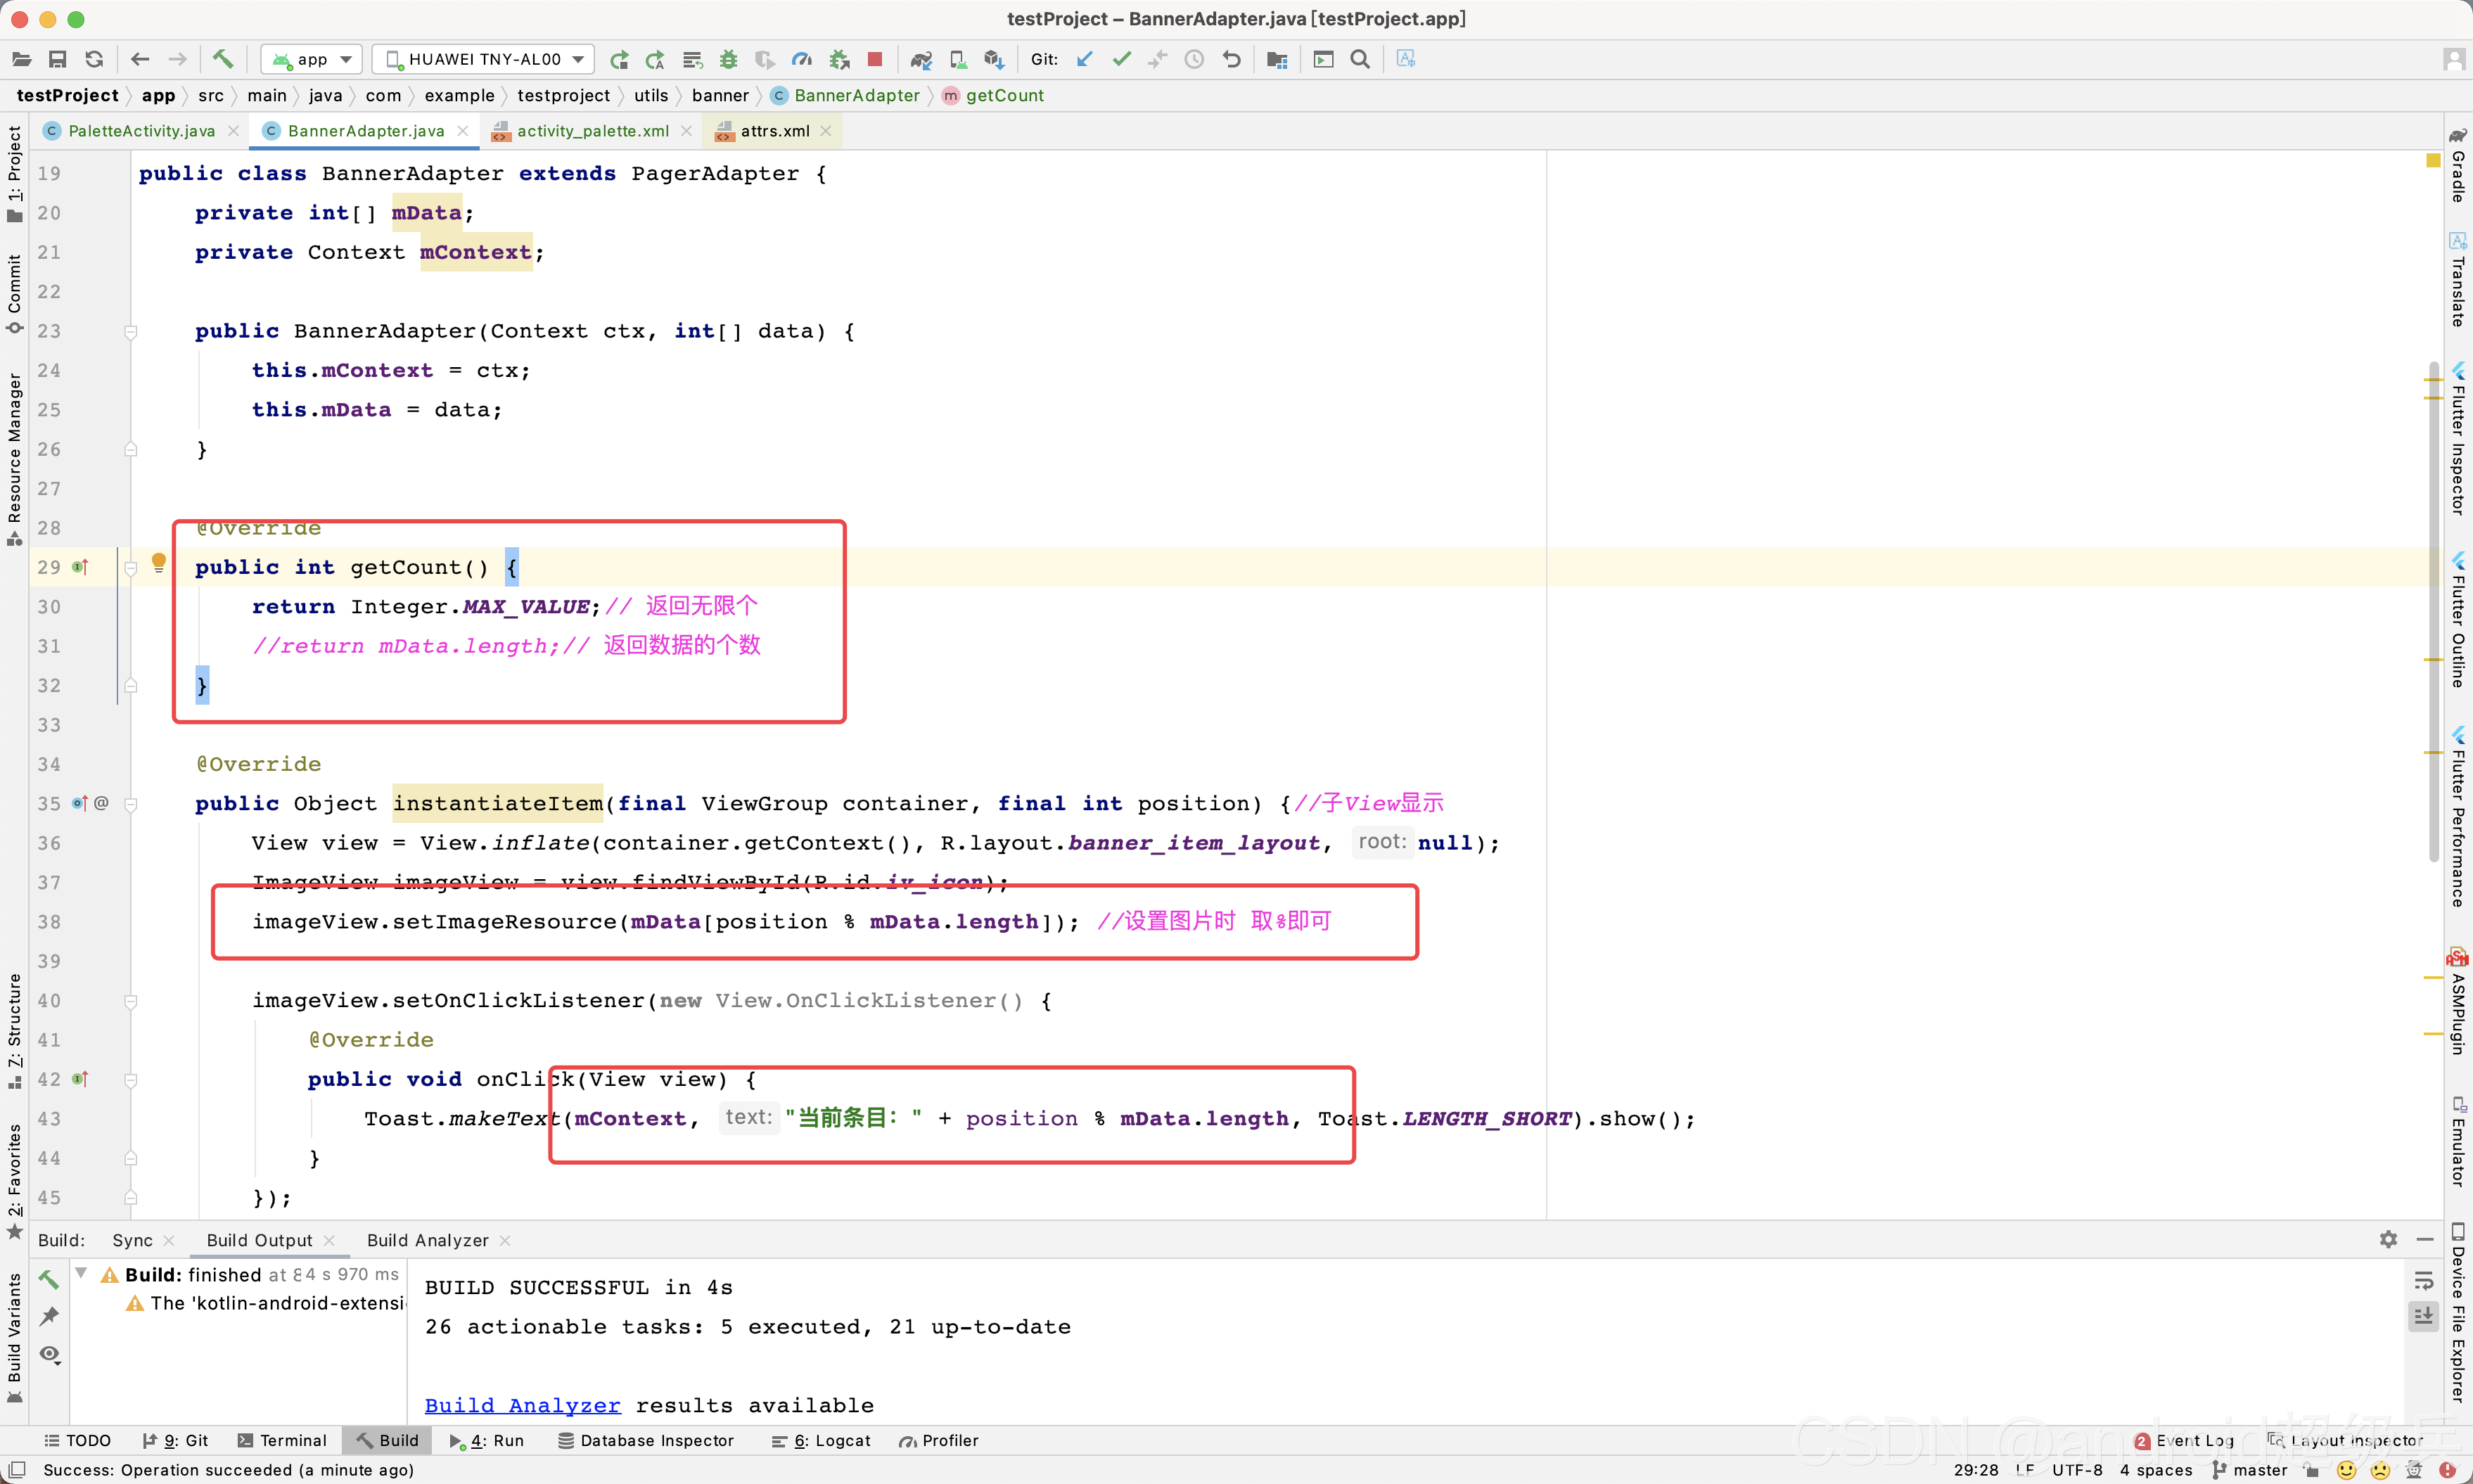Open Gradle side panel
Screen dimensions: 2473x1484
click(x=2457, y=165)
